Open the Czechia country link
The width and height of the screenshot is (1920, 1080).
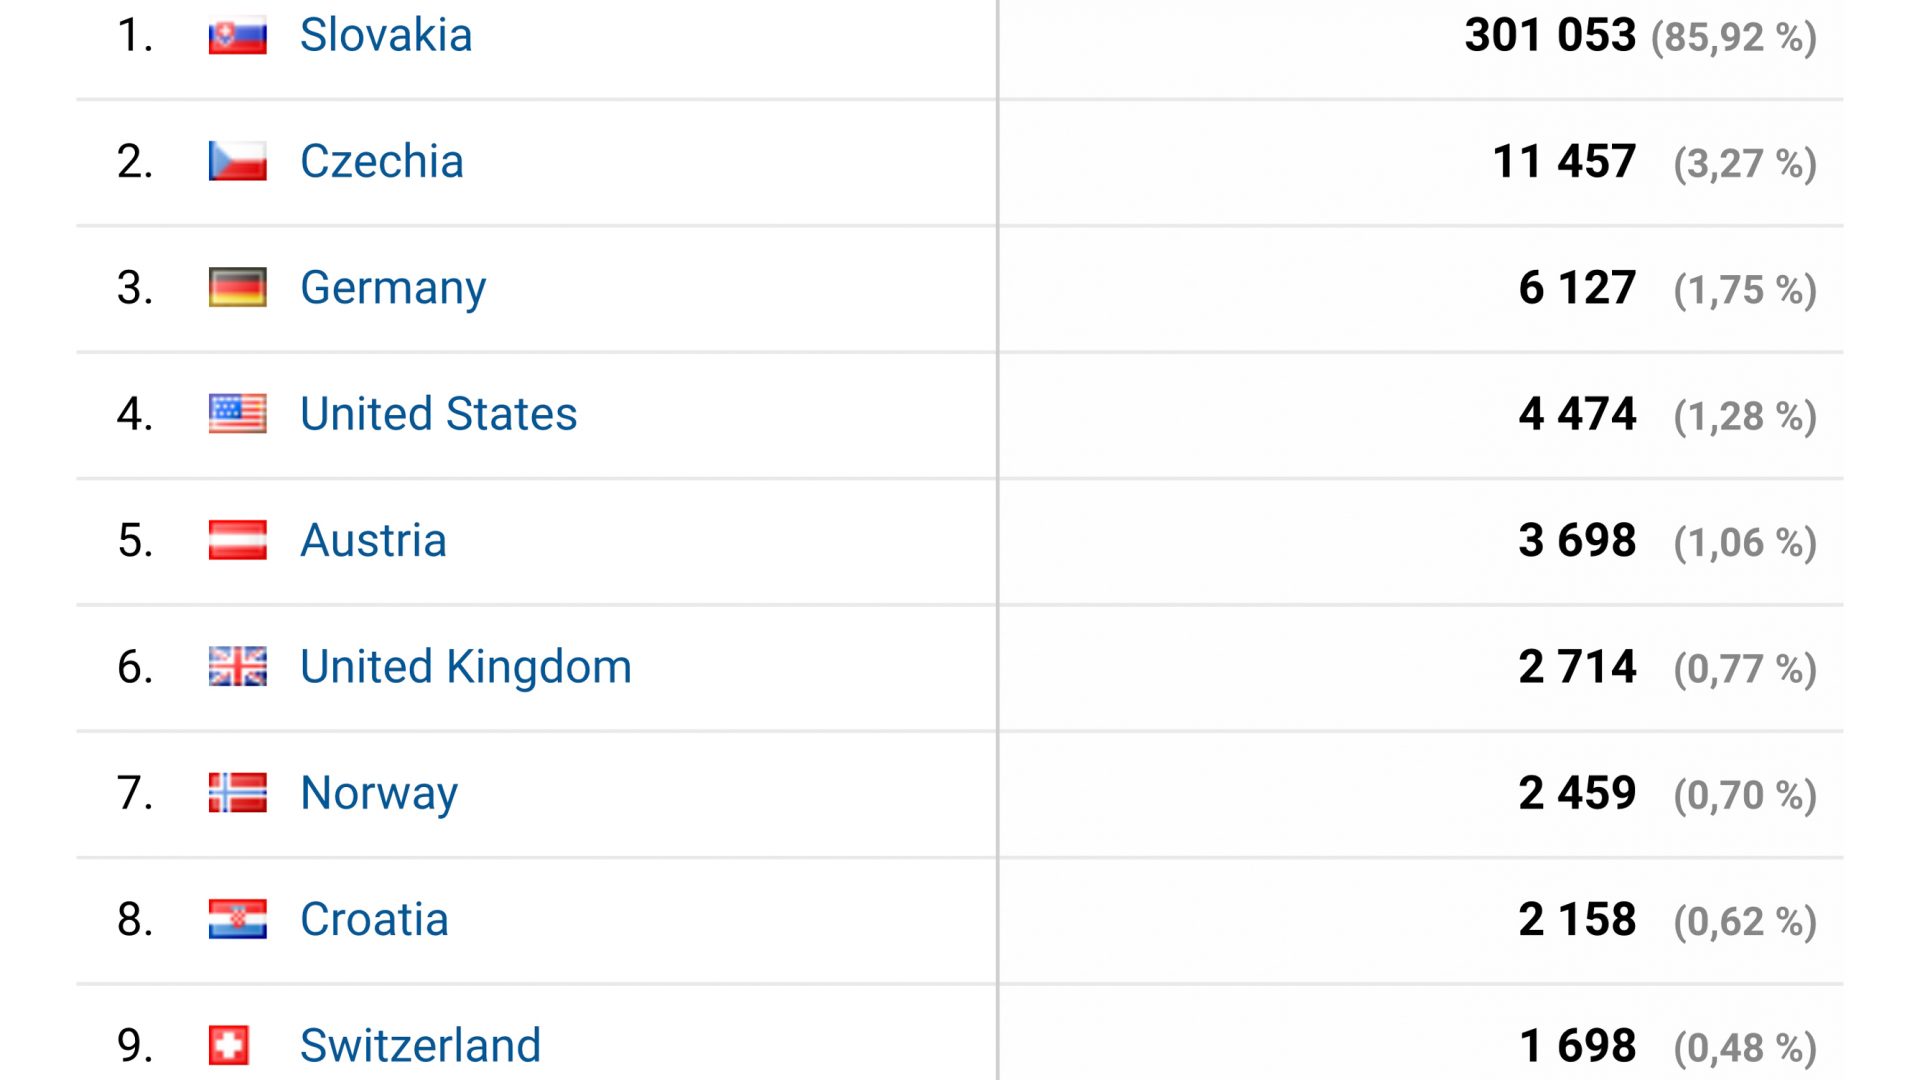pos(382,161)
